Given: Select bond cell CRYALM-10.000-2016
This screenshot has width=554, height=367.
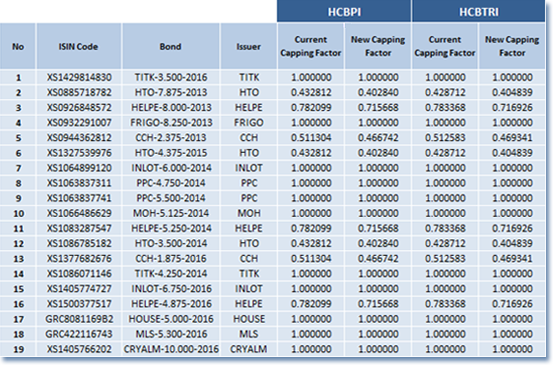Looking at the screenshot, I should (171, 349).
